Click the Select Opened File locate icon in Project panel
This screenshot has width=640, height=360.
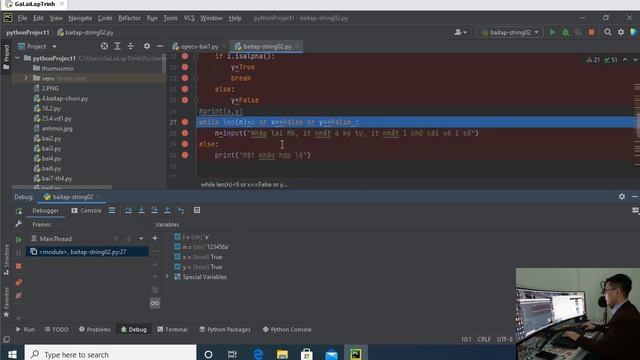click(104, 46)
